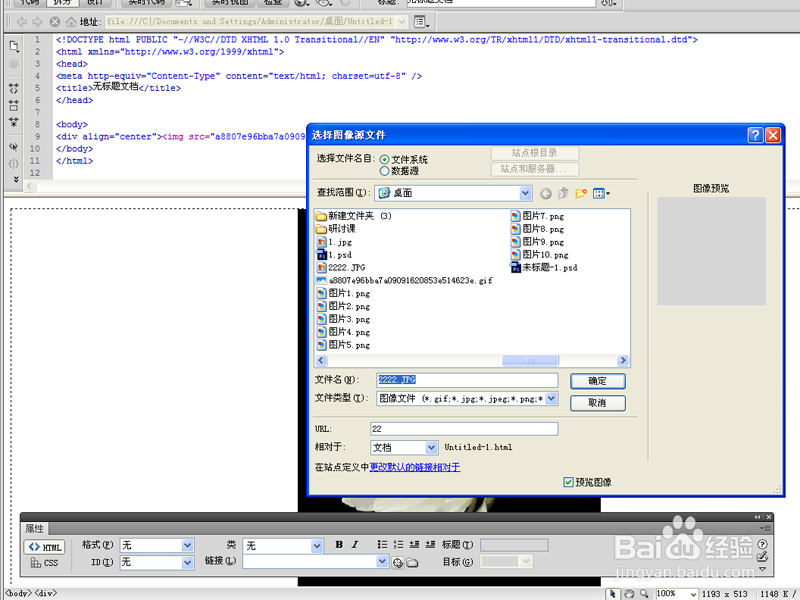Open Properties panel help icon
This screenshot has width=800, height=600.
(762, 544)
